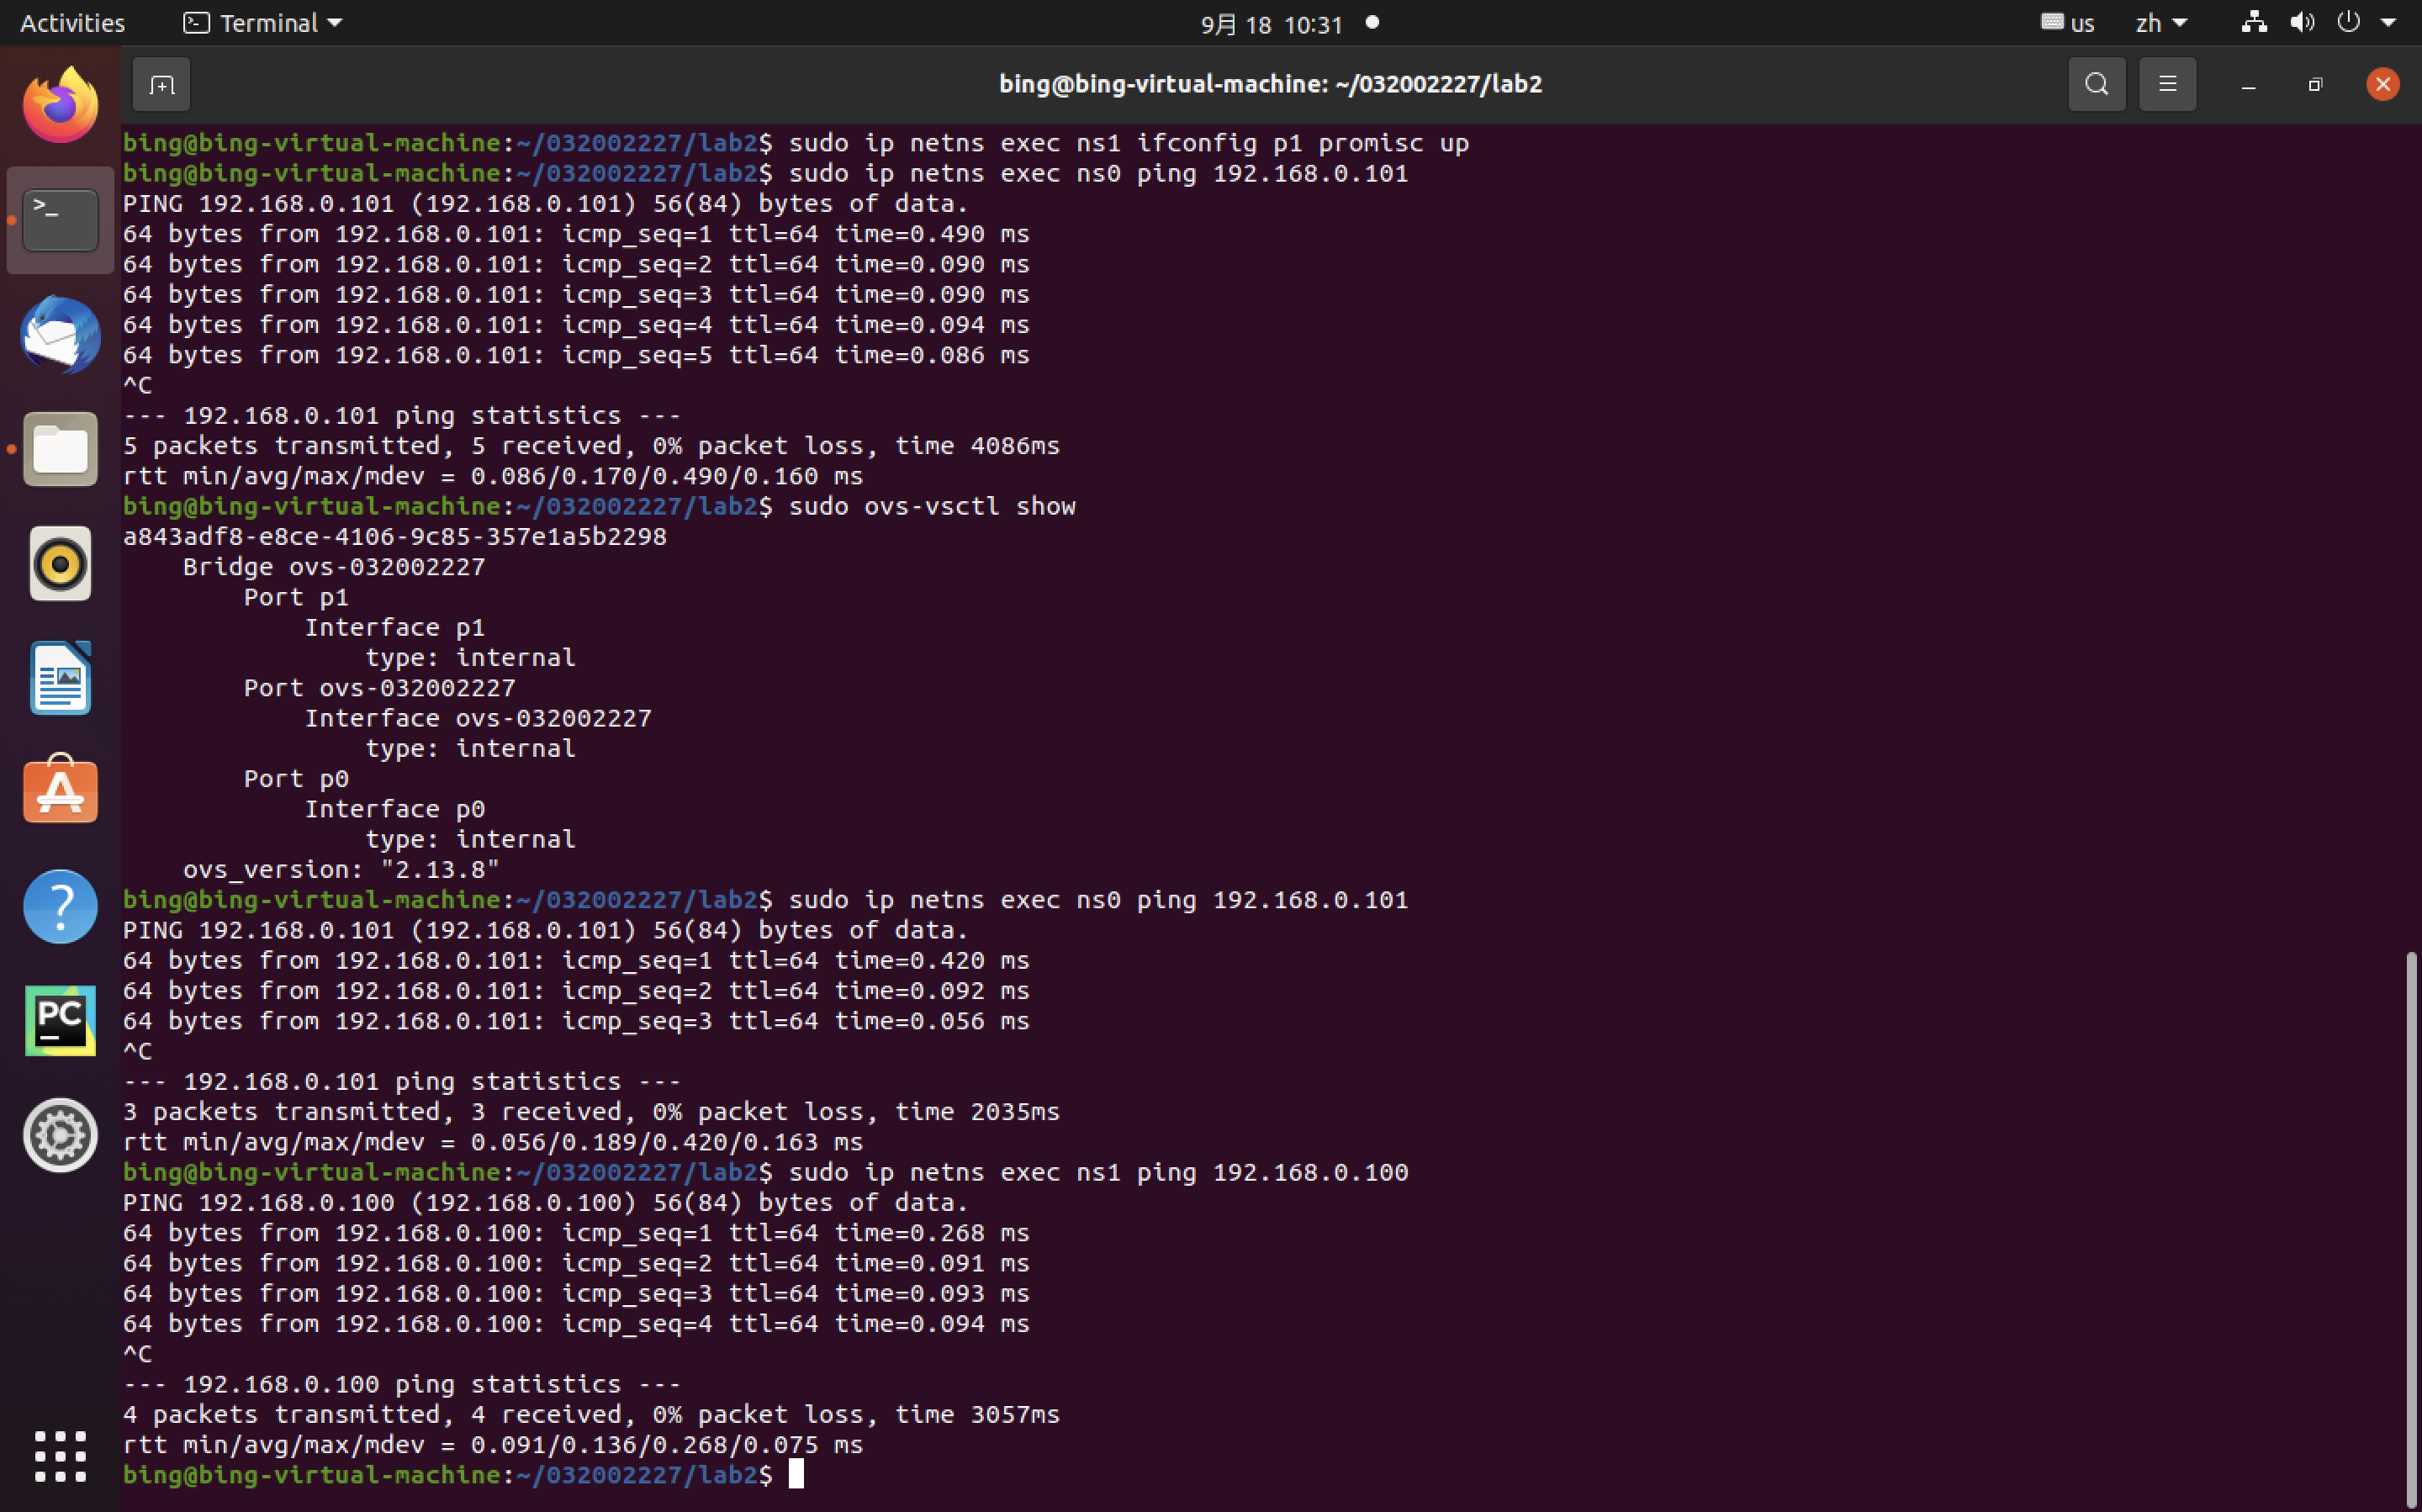Open a new terminal tab
The height and width of the screenshot is (1512, 2422).
point(161,85)
